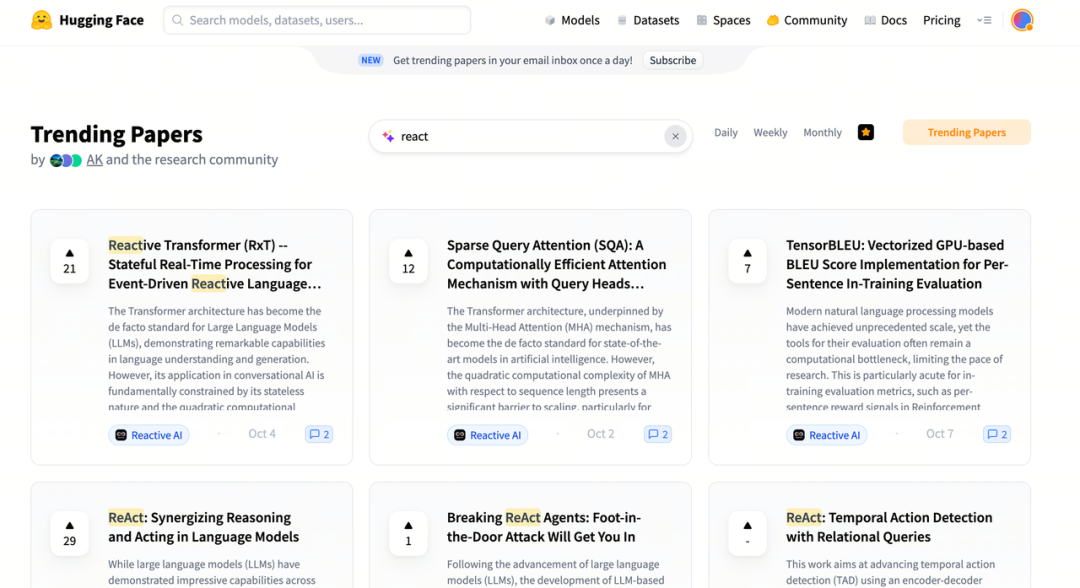Image resolution: width=1080 pixels, height=588 pixels.
Task: Clear the react search with X icon
Action: coord(675,137)
